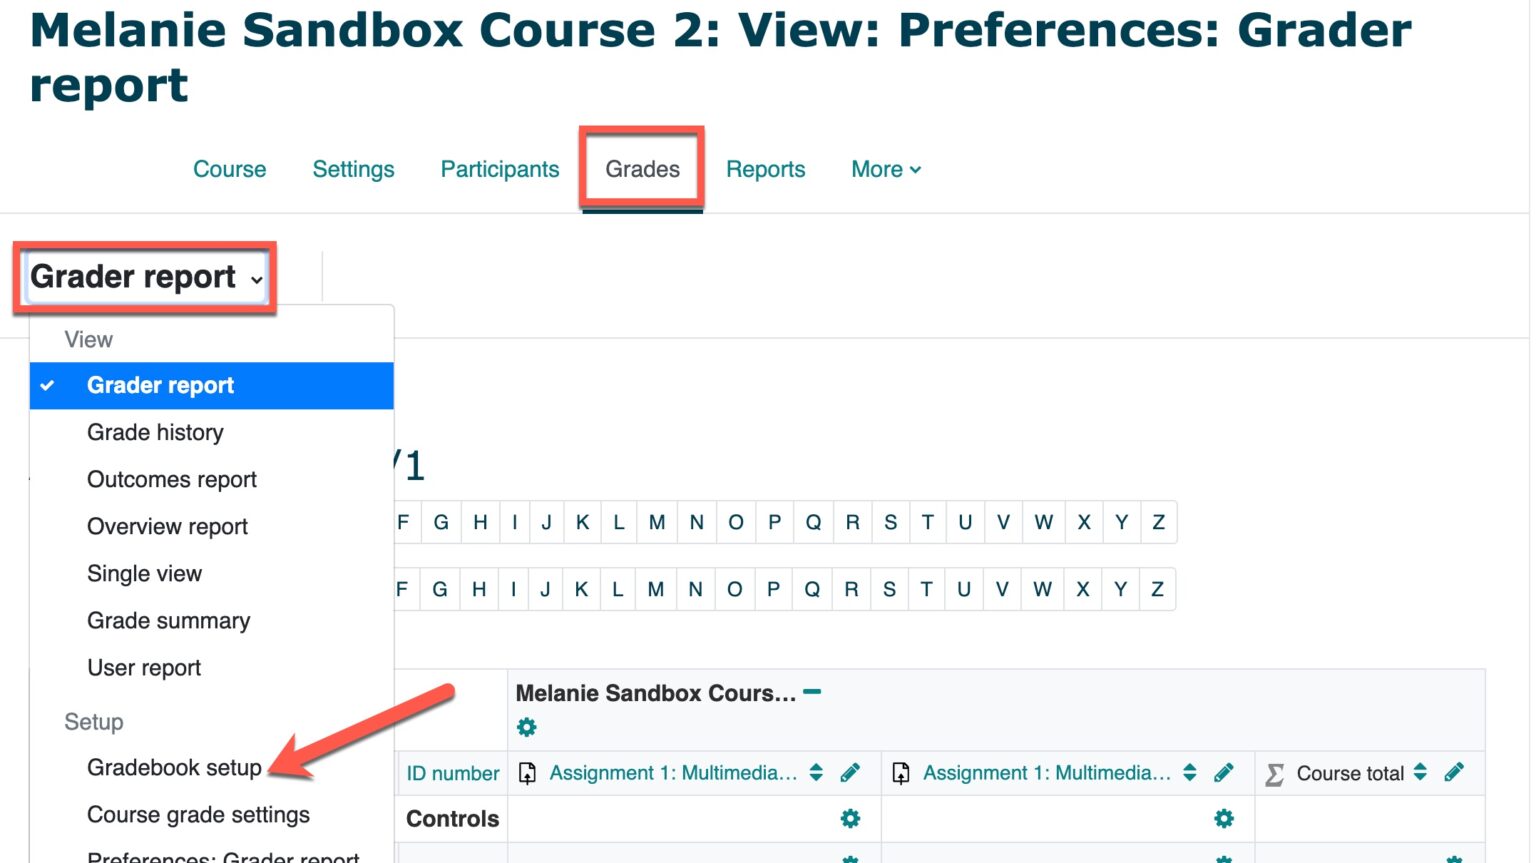Open the Grader report dropdown
This screenshot has height=863, width=1536.
coord(144,277)
